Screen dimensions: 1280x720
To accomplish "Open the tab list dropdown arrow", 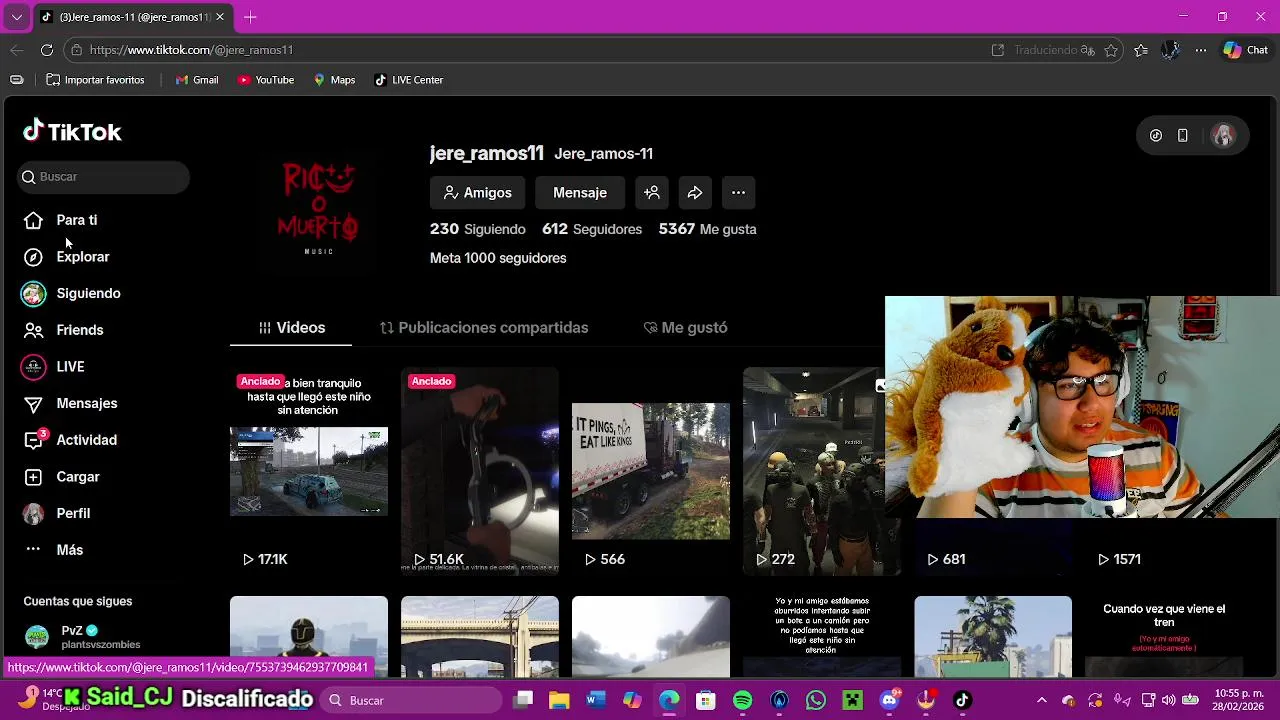I will click(x=17, y=17).
